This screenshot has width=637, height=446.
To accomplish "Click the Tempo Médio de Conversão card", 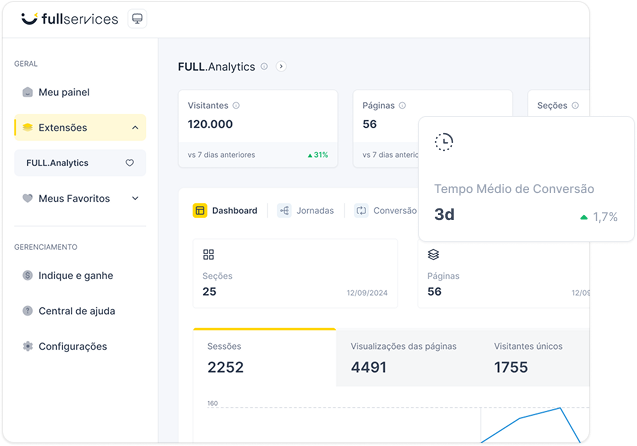I will pyautogui.click(x=526, y=180).
